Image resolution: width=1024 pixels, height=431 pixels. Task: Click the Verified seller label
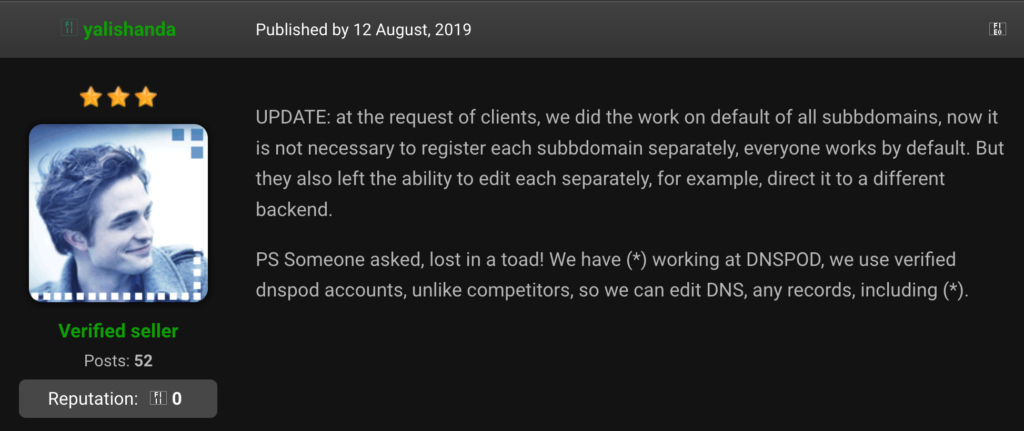tap(118, 331)
